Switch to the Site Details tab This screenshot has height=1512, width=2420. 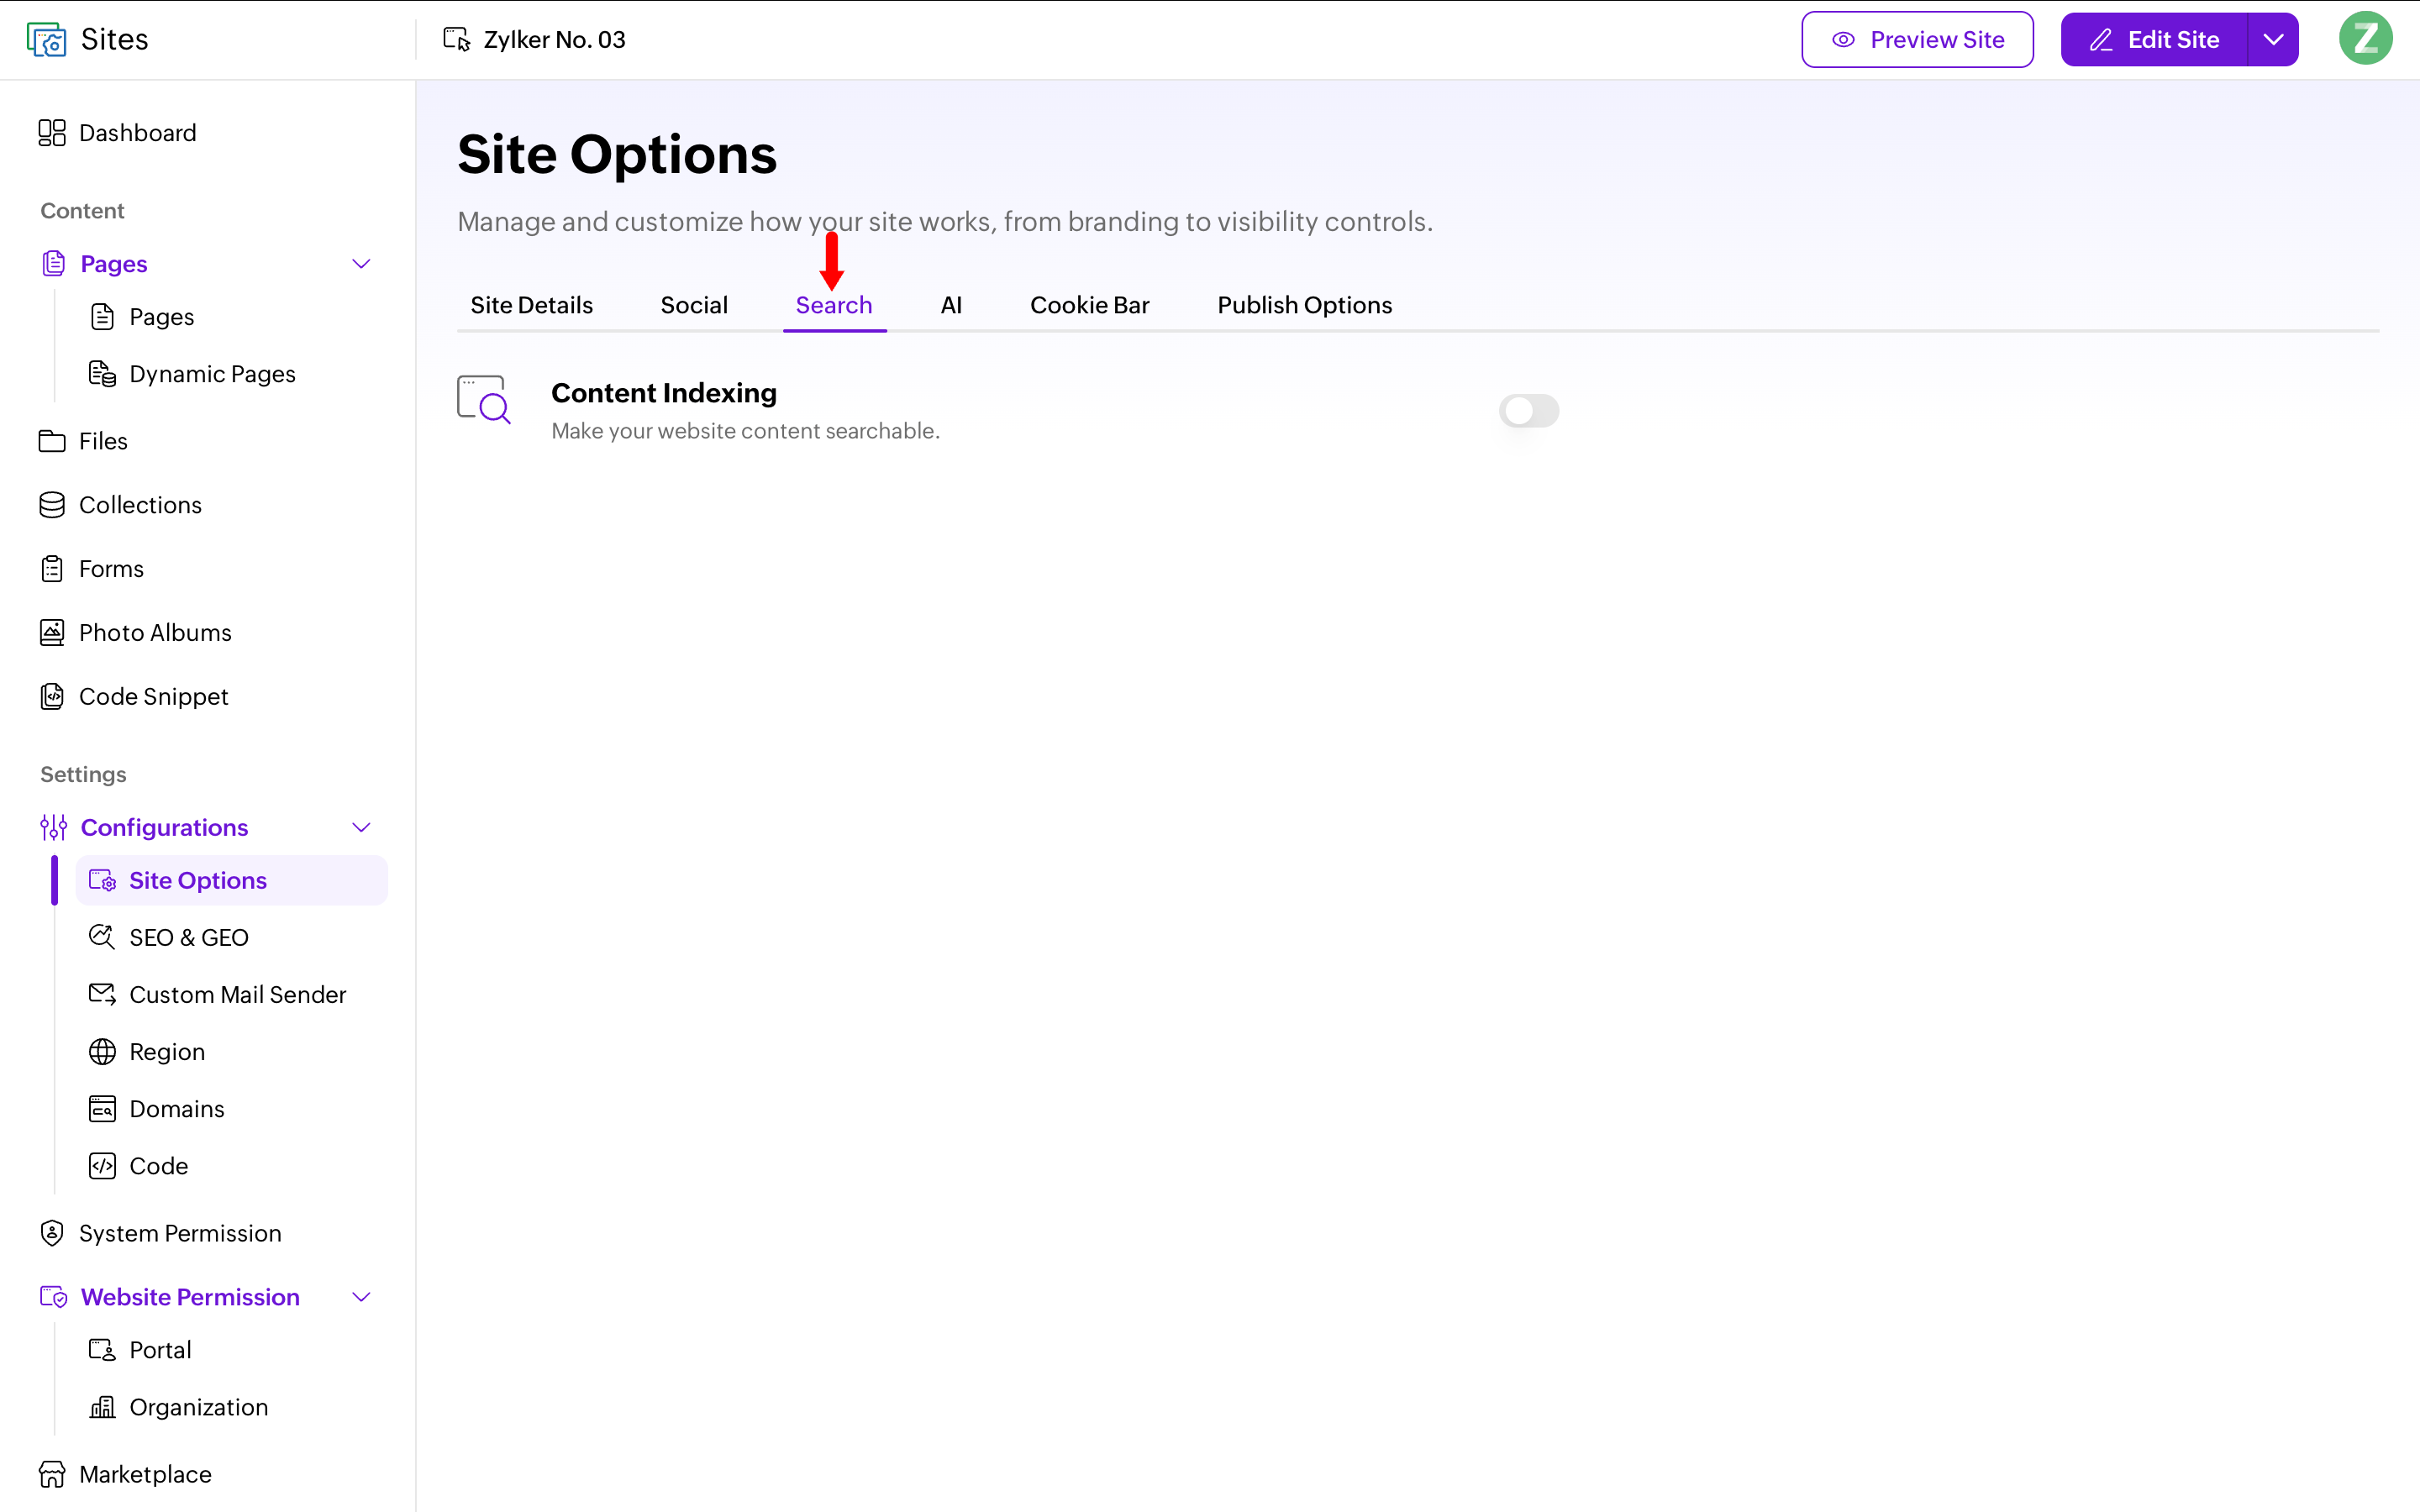(x=532, y=305)
